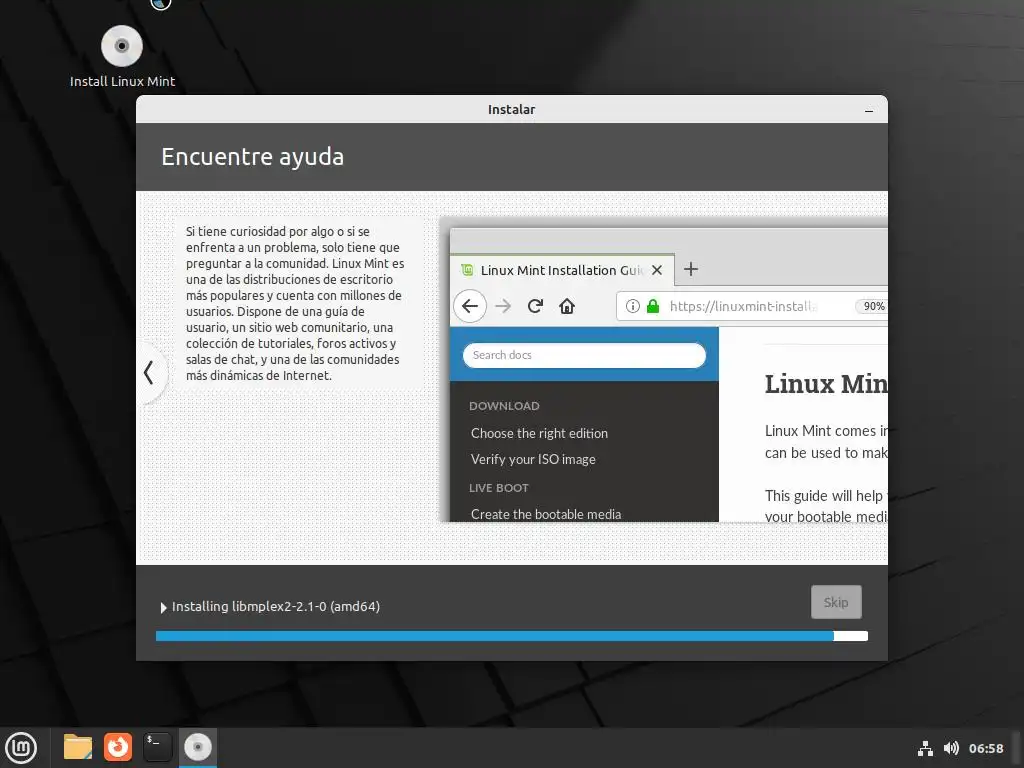Click Verify your ISO image link
1024x768 pixels.
[533, 459]
